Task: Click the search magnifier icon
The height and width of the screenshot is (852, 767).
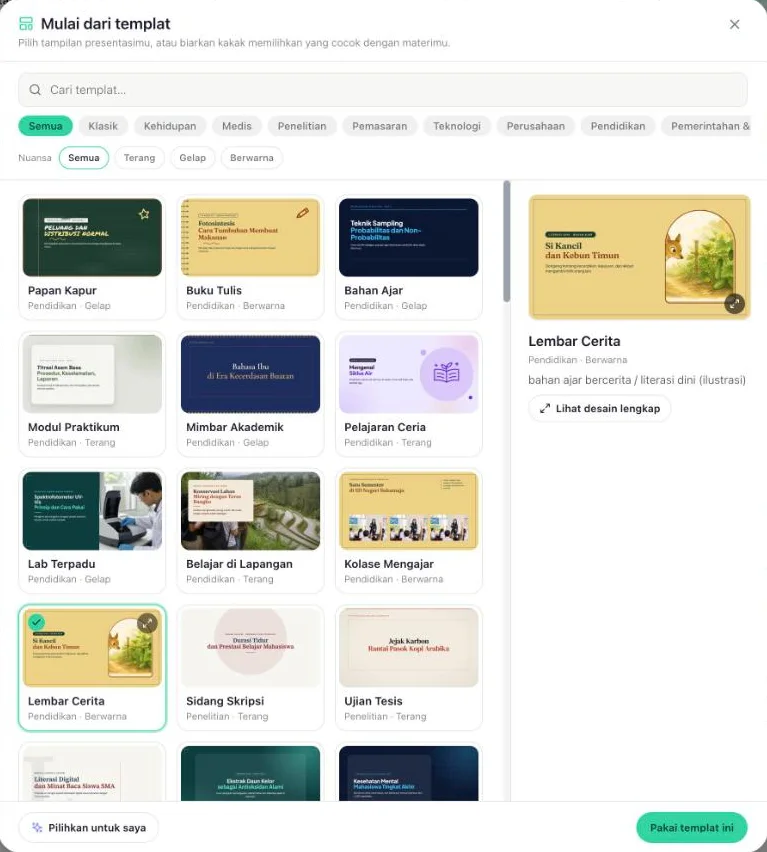Action: coord(35,90)
